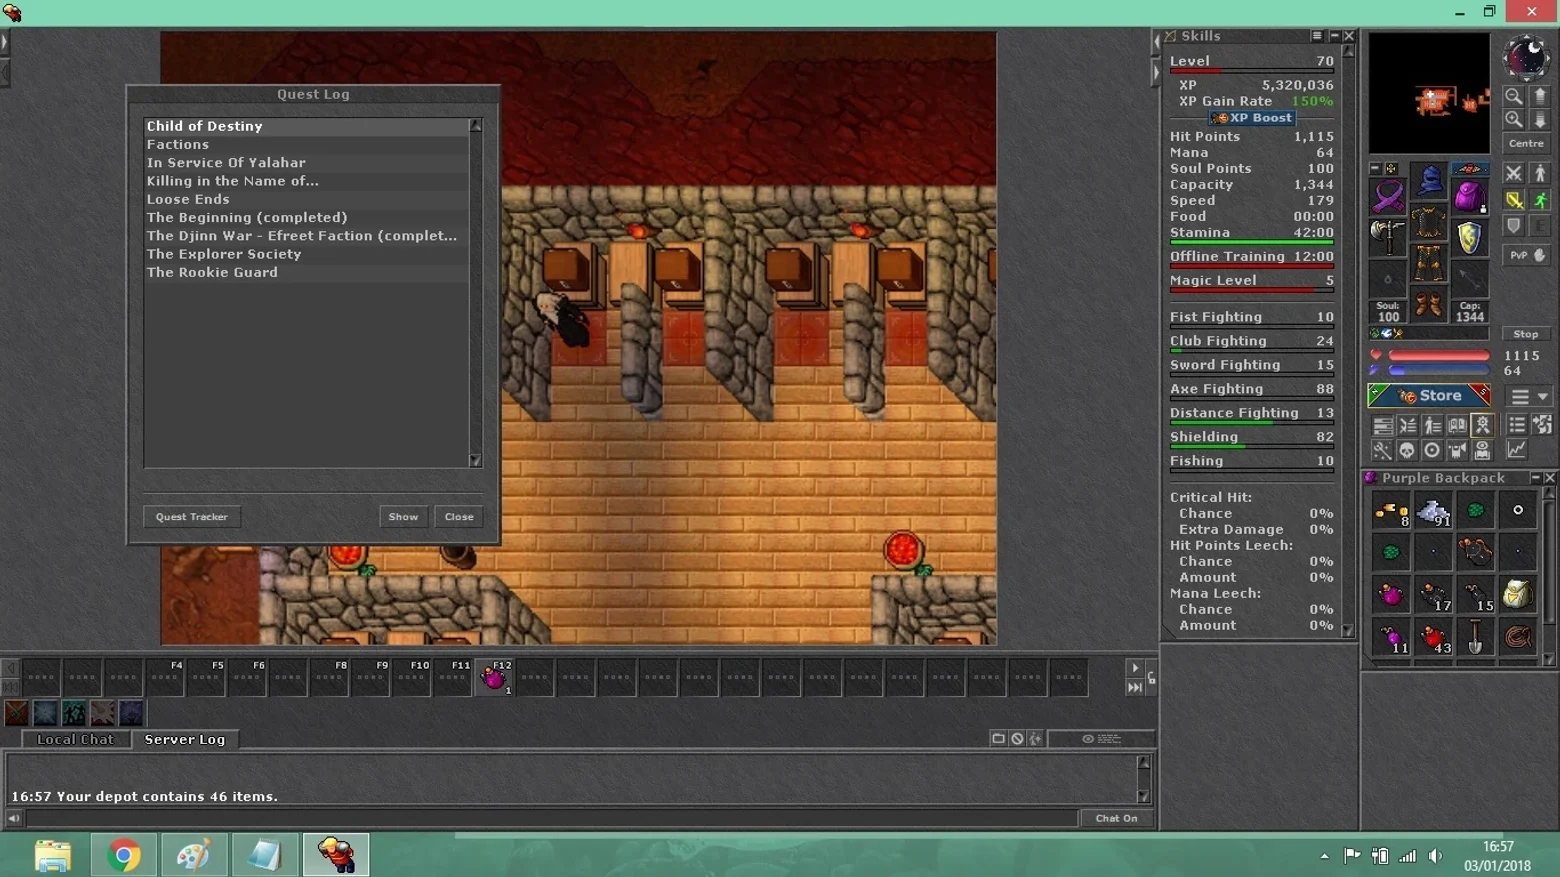Image resolution: width=1560 pixels, height=877 pixels.
Task: Open the skull widget in the sidebar
Action: [x=1407, y=451]
